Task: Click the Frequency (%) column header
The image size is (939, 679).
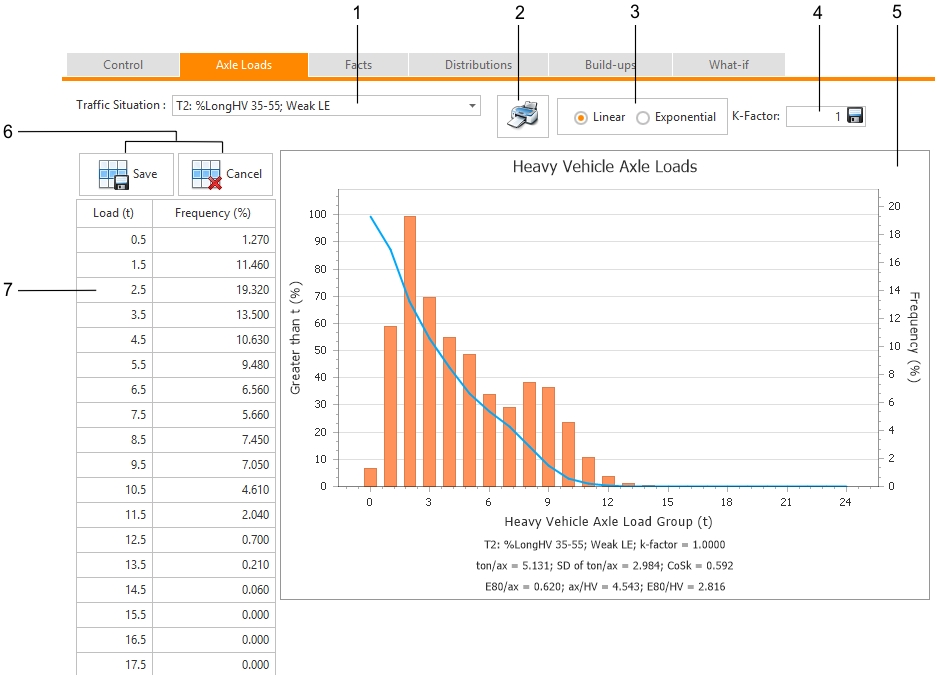Action: [x=213, y=213]
